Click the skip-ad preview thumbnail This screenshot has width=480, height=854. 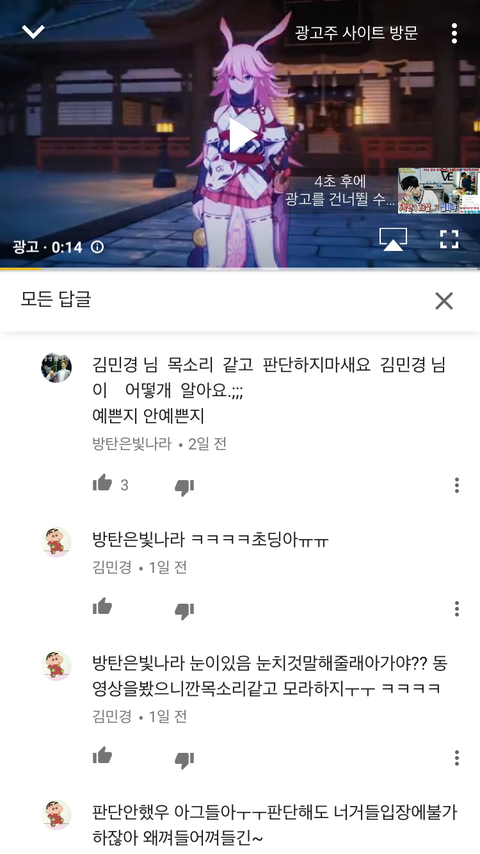tap(439, 191)
